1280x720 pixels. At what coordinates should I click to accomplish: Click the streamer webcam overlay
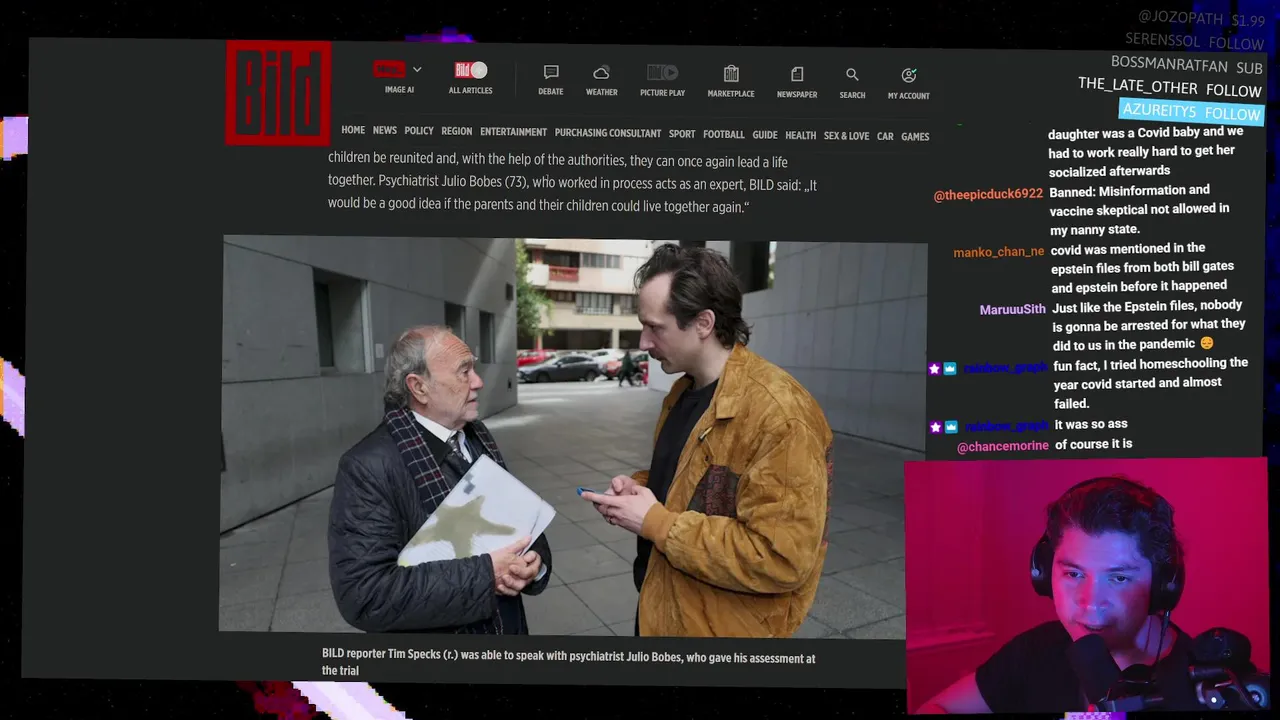point(1086,586)
